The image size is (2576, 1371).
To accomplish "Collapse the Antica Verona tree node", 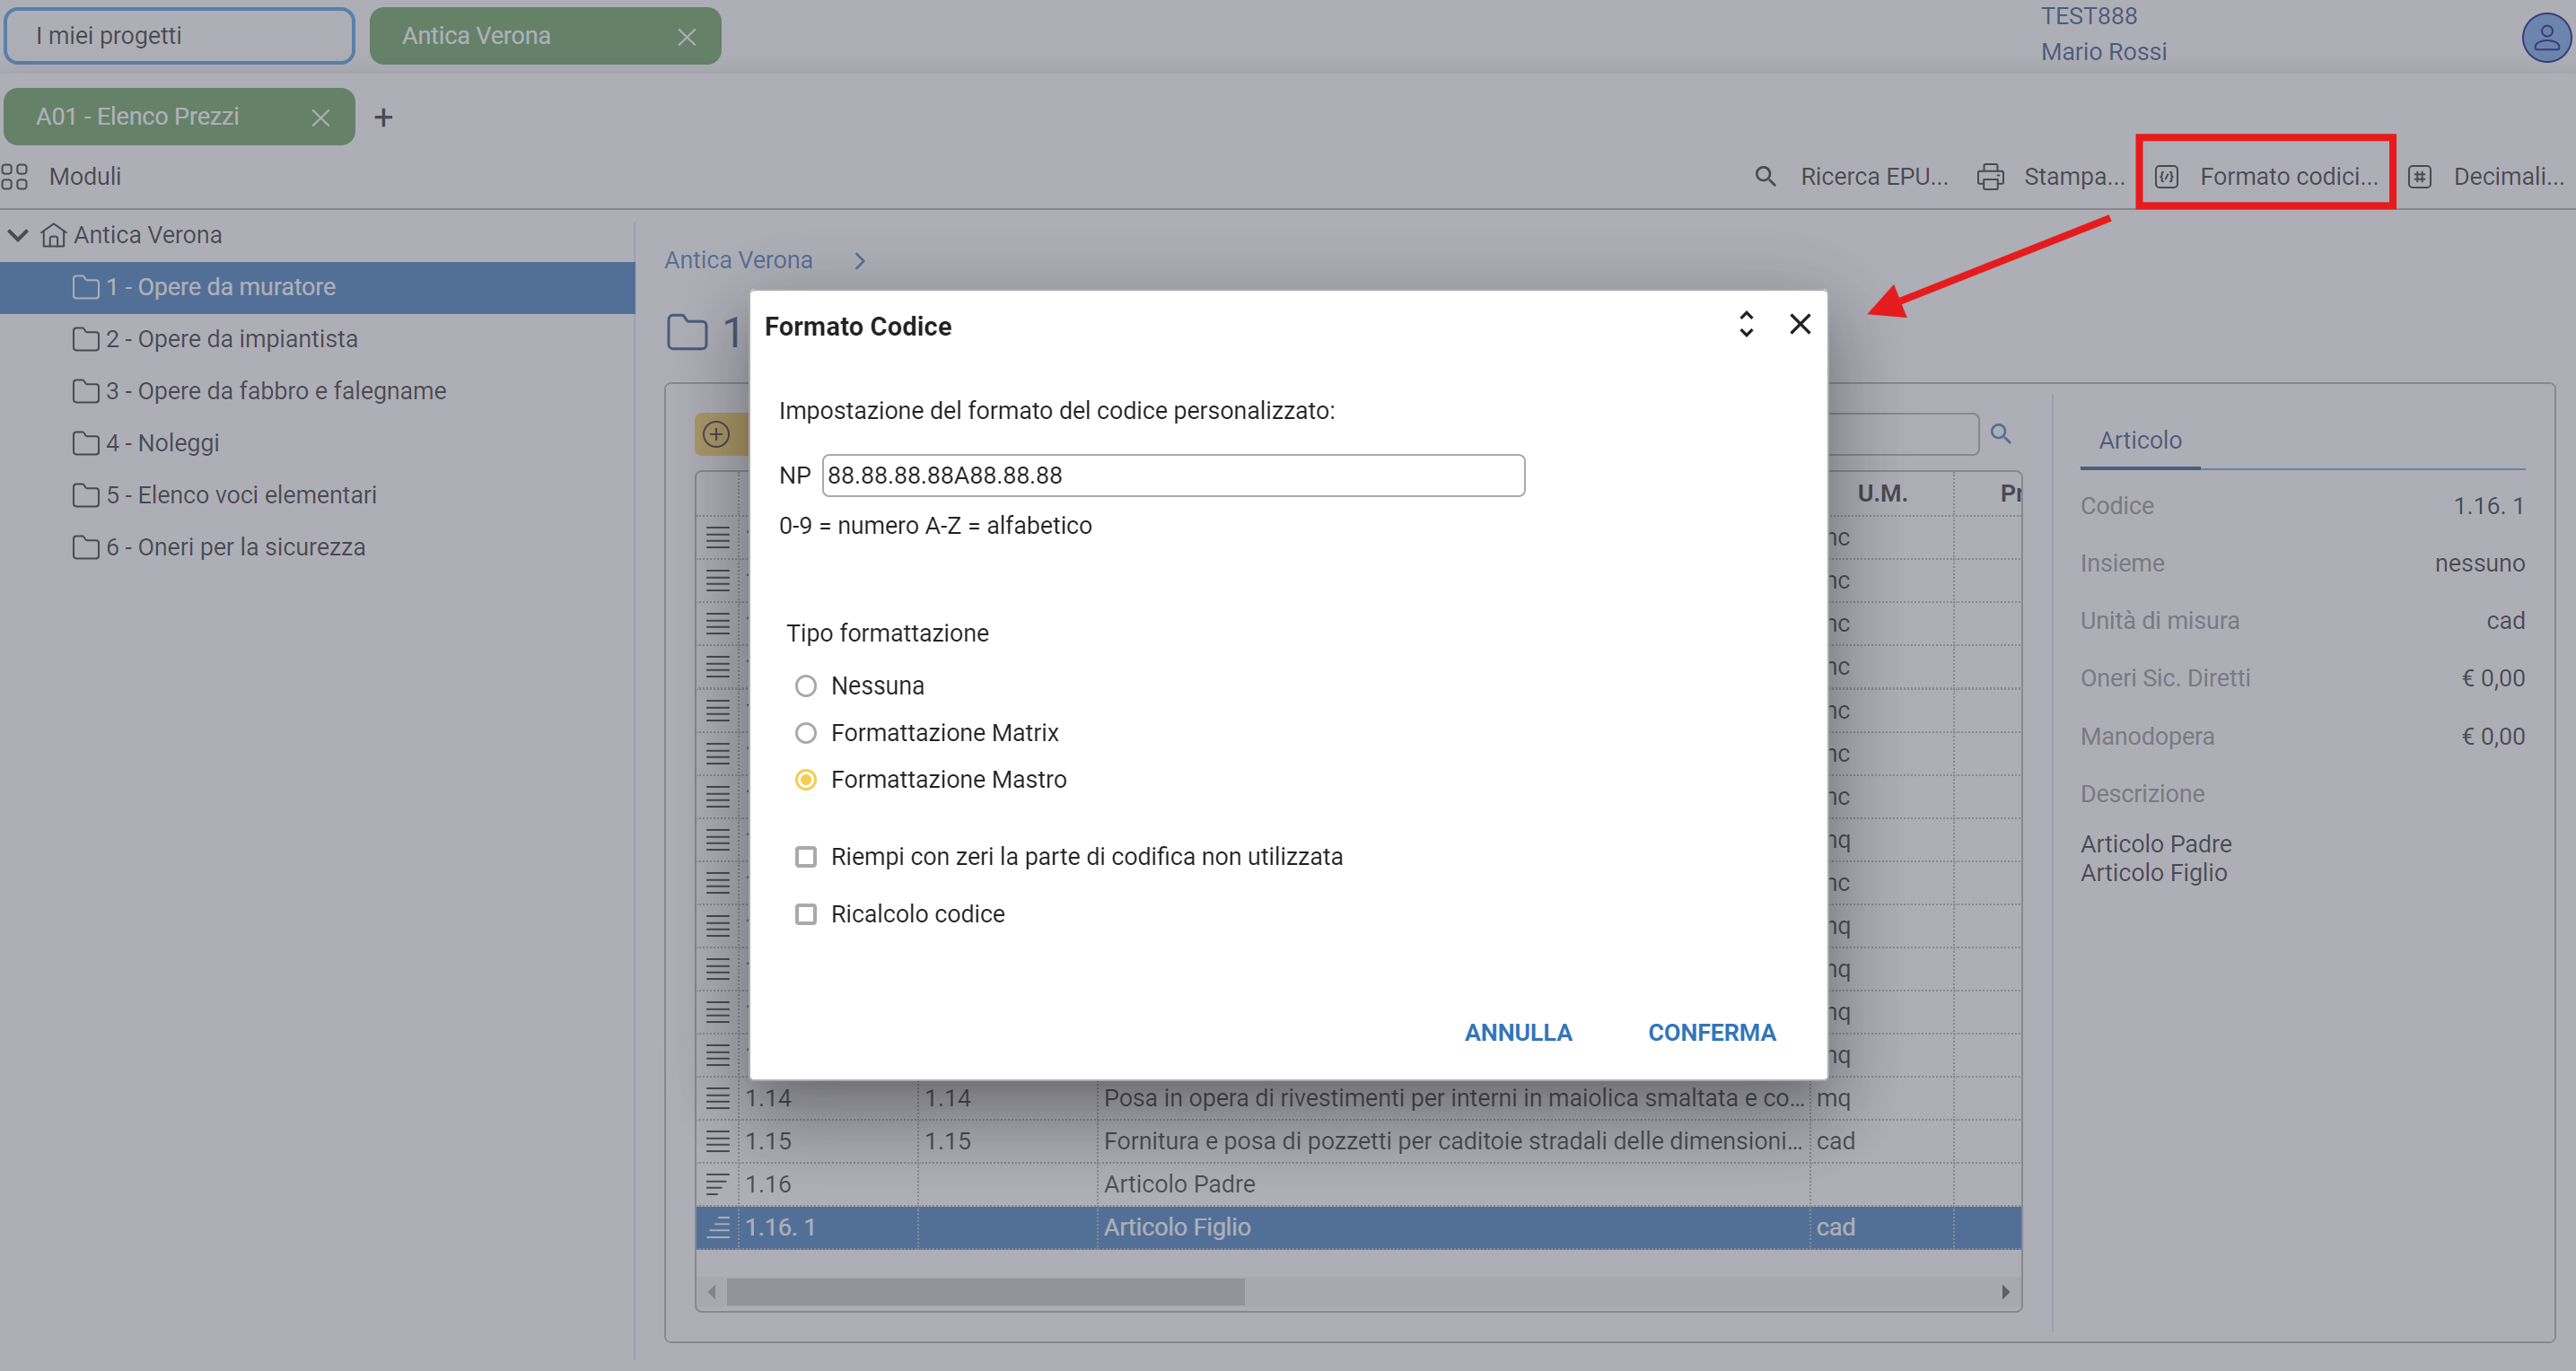I will click(18, 235).
